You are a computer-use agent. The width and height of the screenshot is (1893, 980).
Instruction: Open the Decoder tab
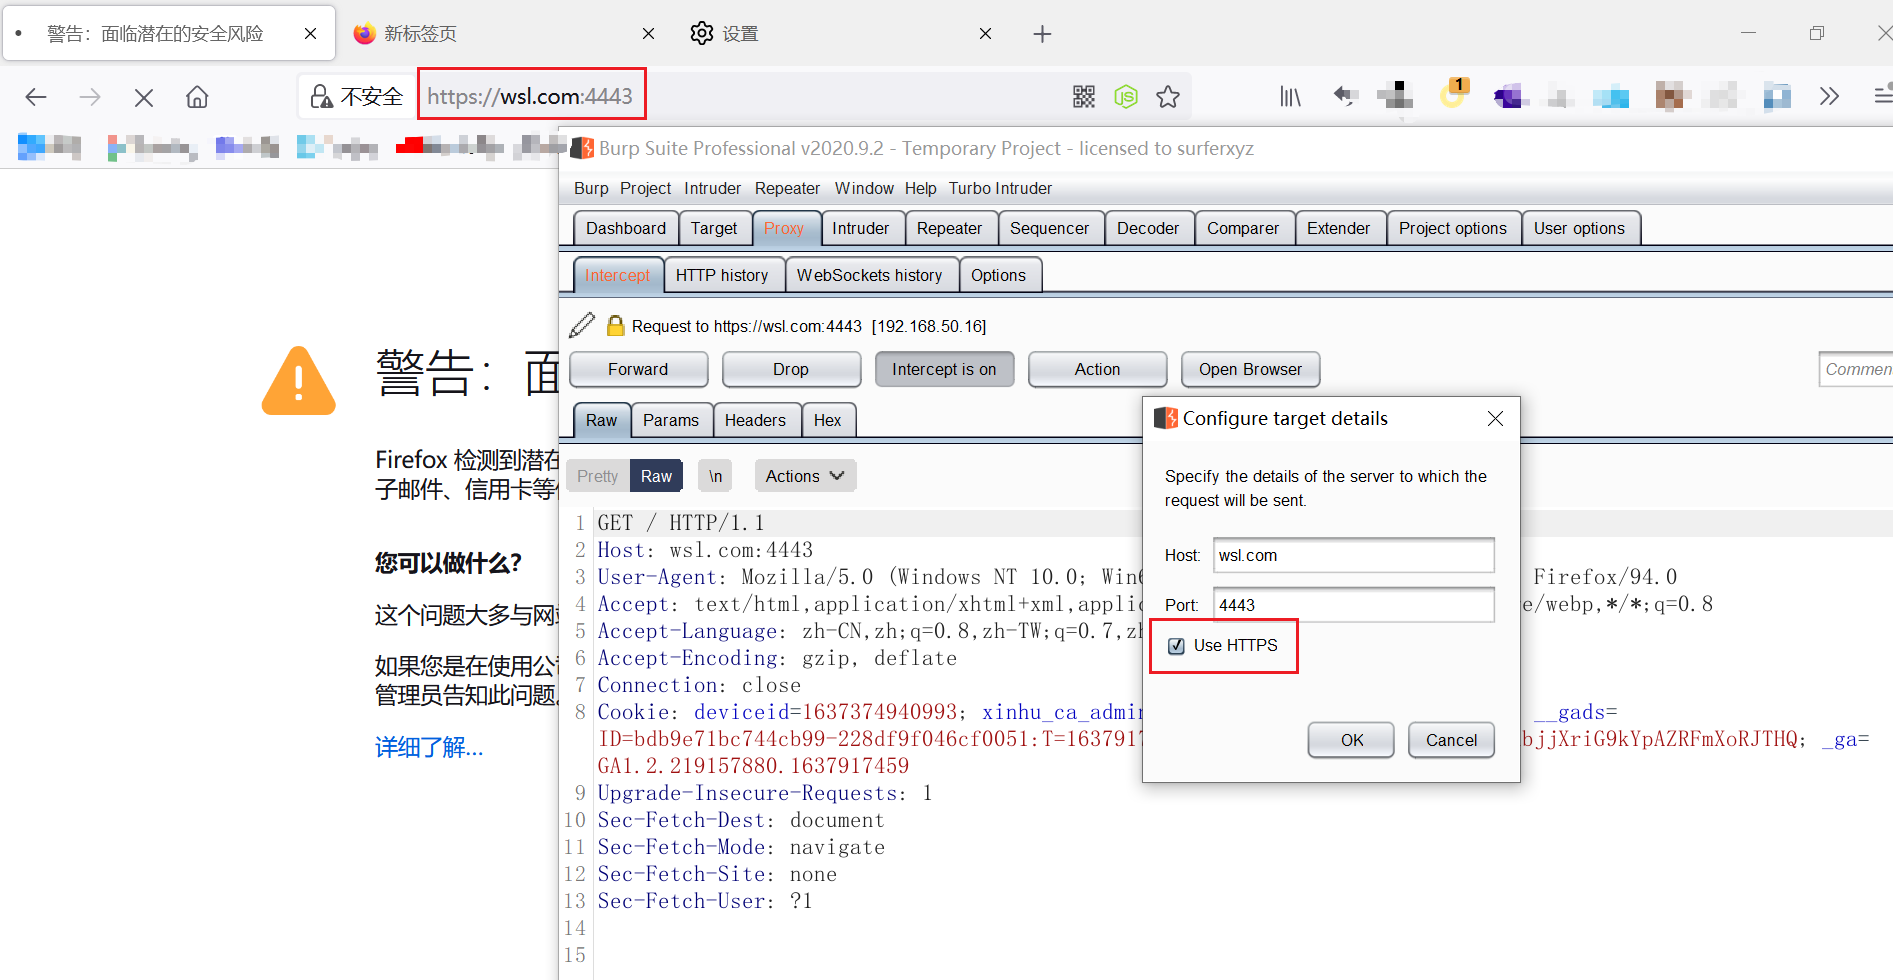point(1148,228)
